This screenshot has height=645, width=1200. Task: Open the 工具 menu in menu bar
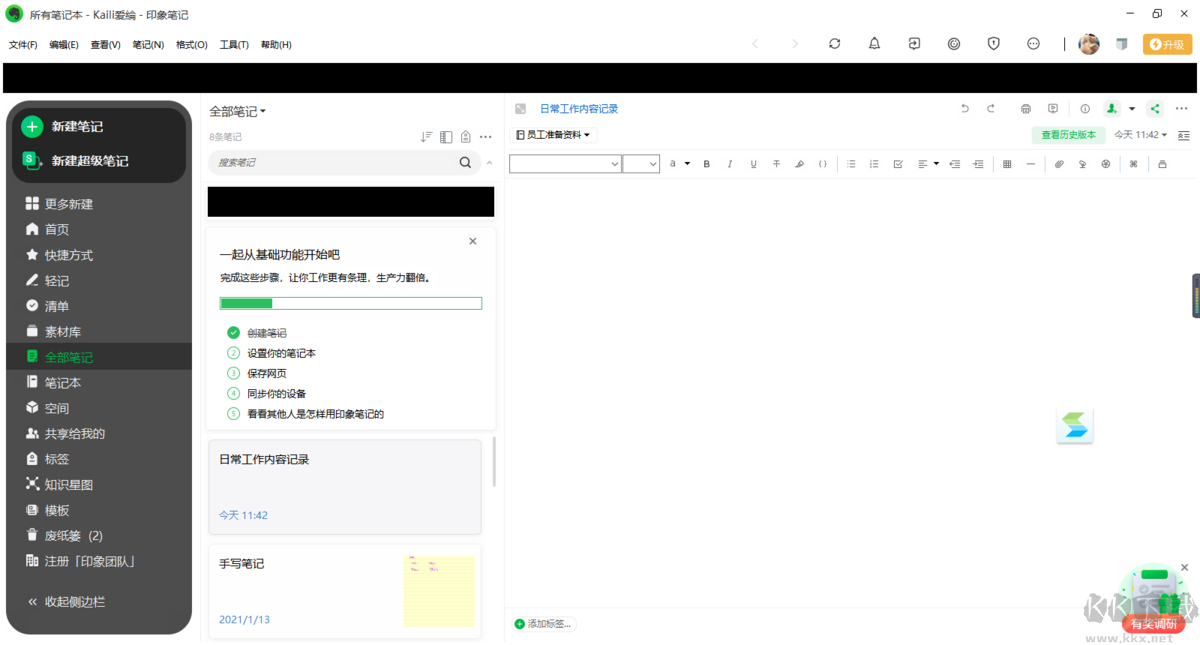coord(233,44)
